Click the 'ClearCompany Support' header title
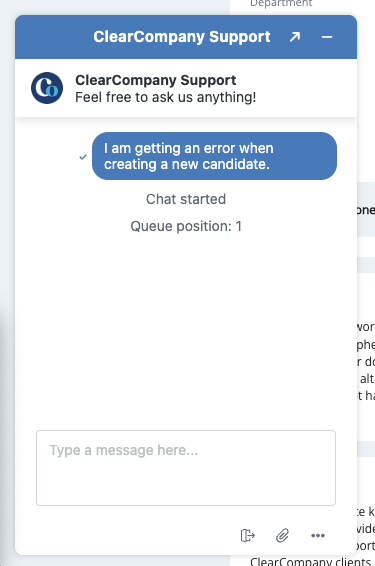Screen dimensions: 375x566 [182, 37]
